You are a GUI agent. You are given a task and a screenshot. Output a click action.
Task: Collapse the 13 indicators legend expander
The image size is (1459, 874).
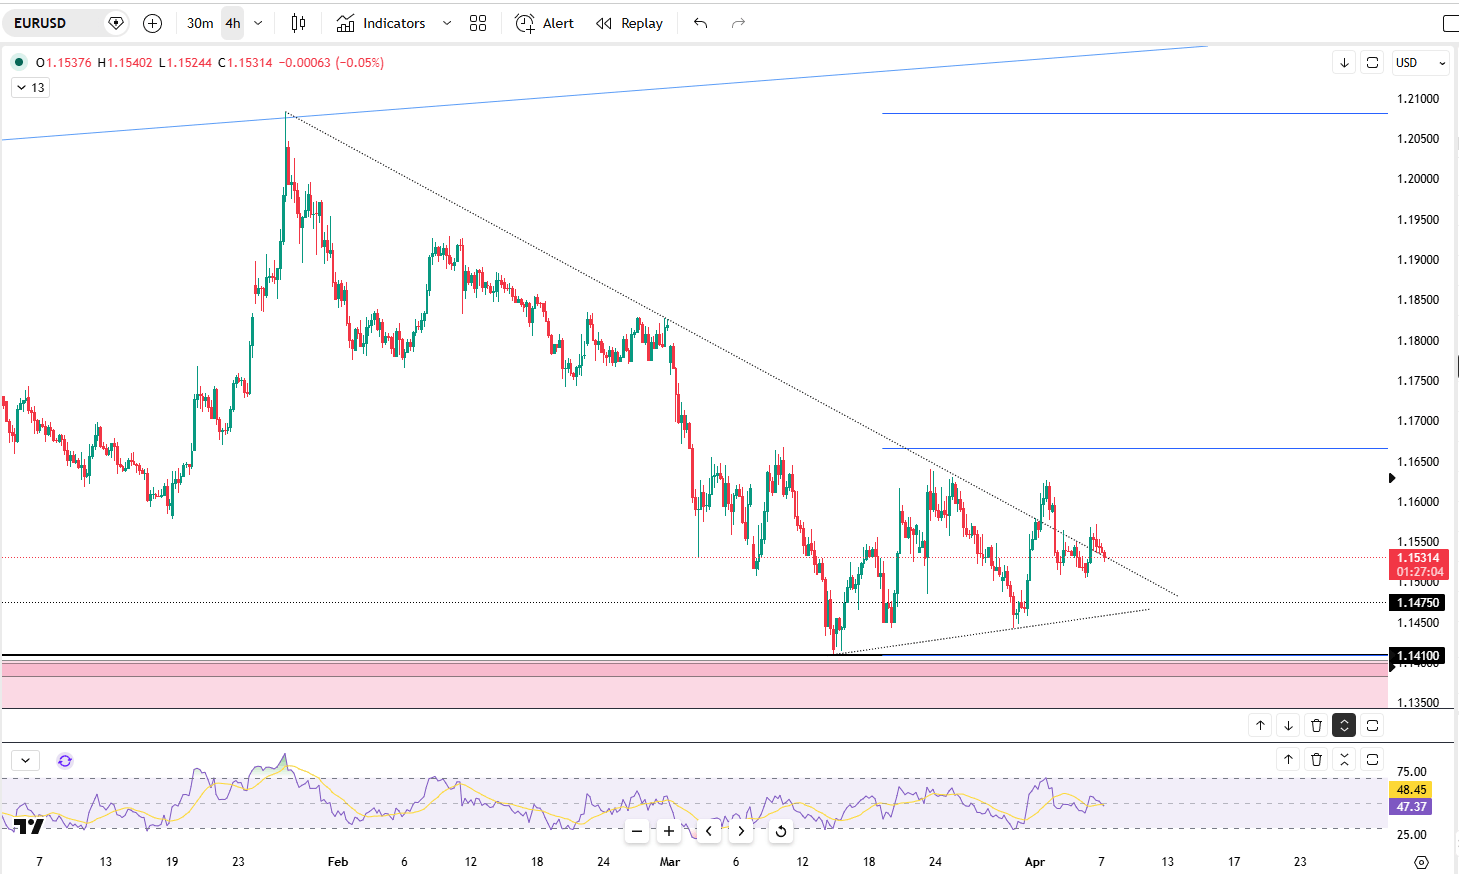[x=30, y=88]
